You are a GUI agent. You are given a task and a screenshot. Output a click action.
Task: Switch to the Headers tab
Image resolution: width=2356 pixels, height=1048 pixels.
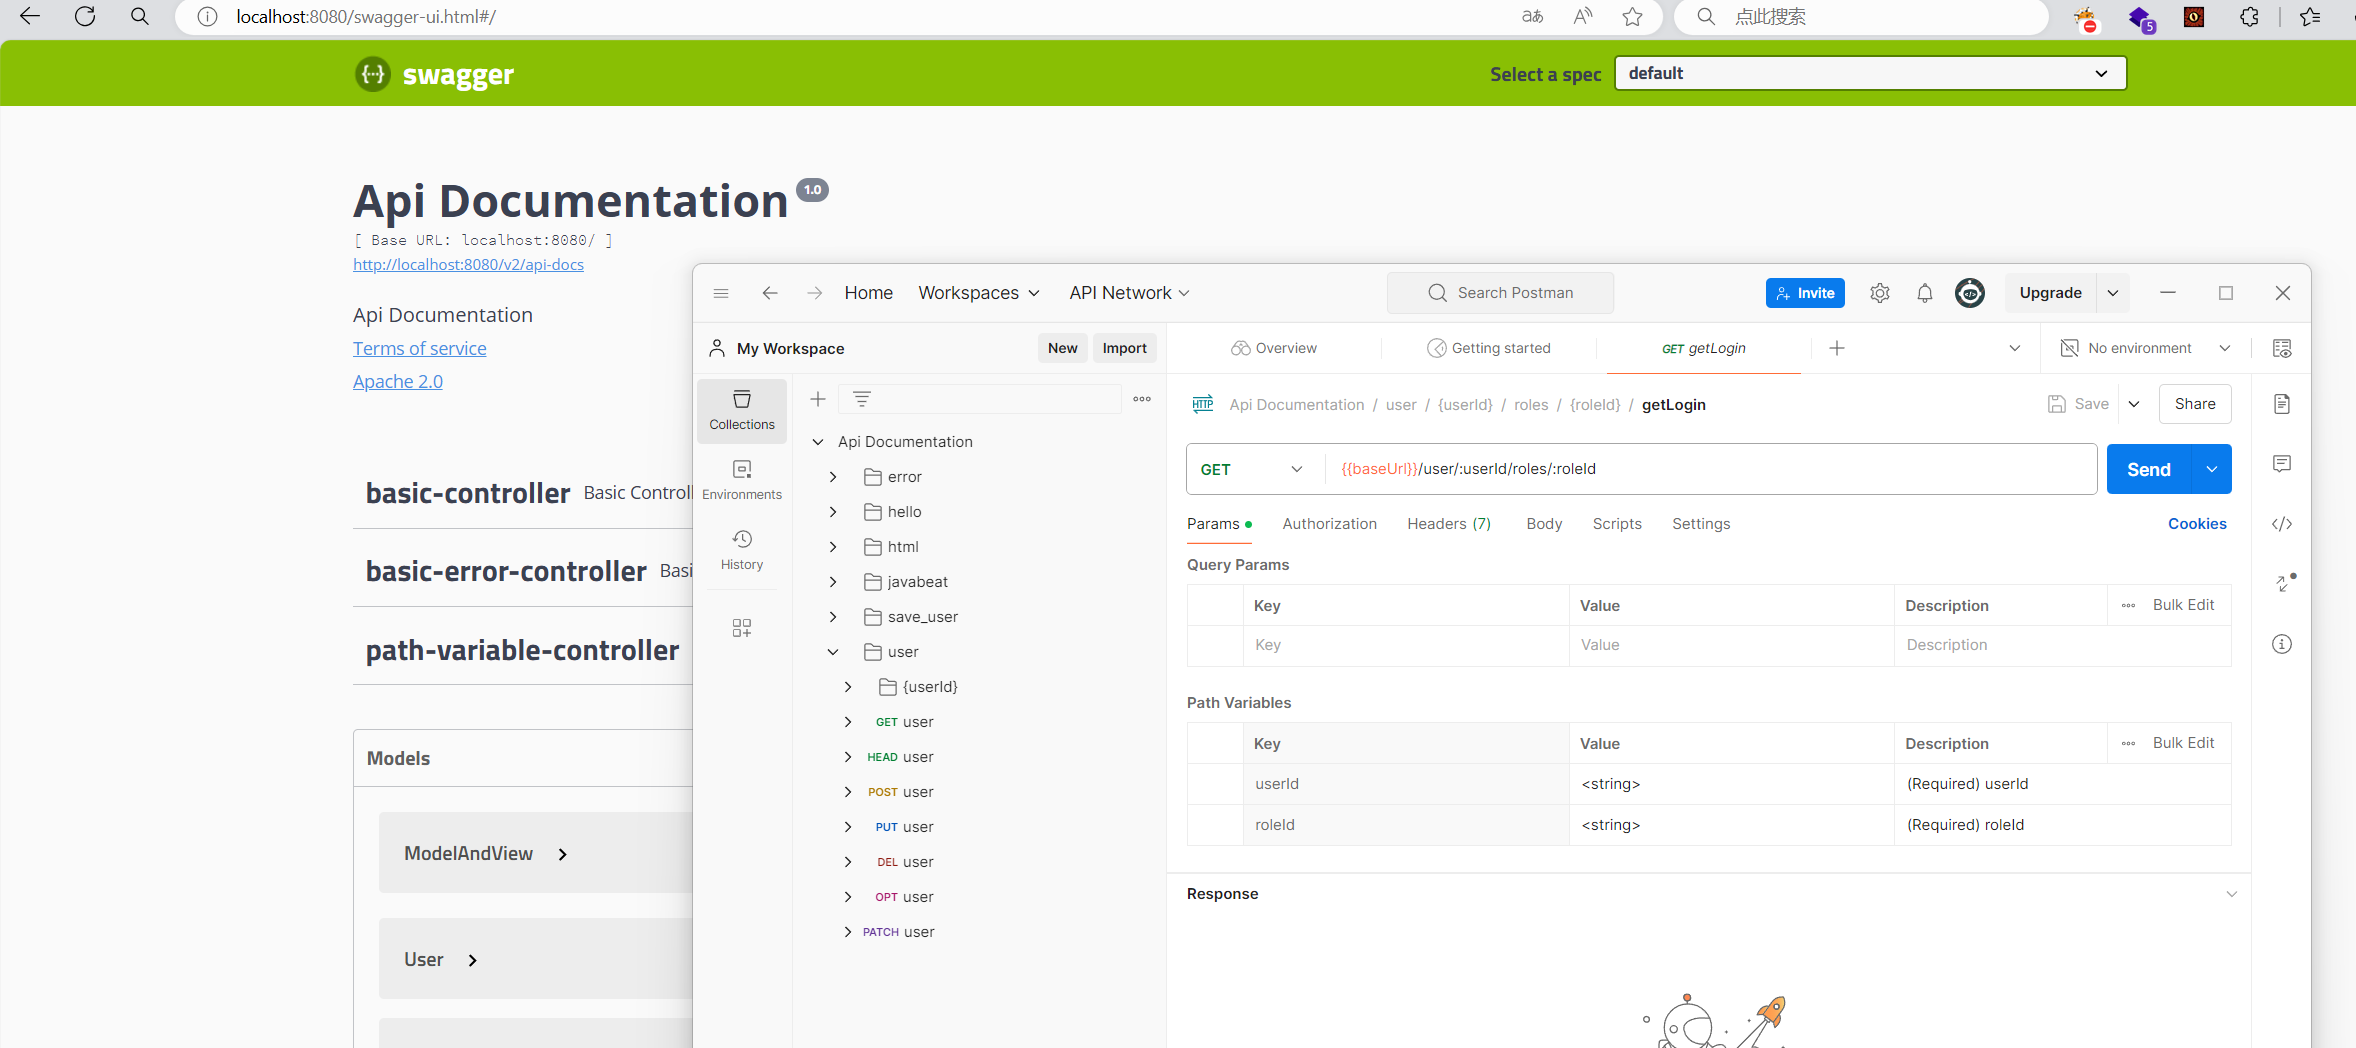click(1448, 524)
